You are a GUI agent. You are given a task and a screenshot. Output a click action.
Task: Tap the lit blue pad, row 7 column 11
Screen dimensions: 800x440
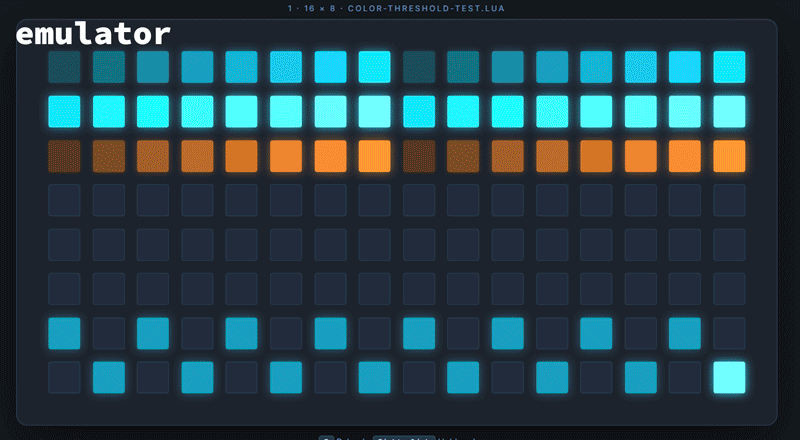click(x=508, y=333)
